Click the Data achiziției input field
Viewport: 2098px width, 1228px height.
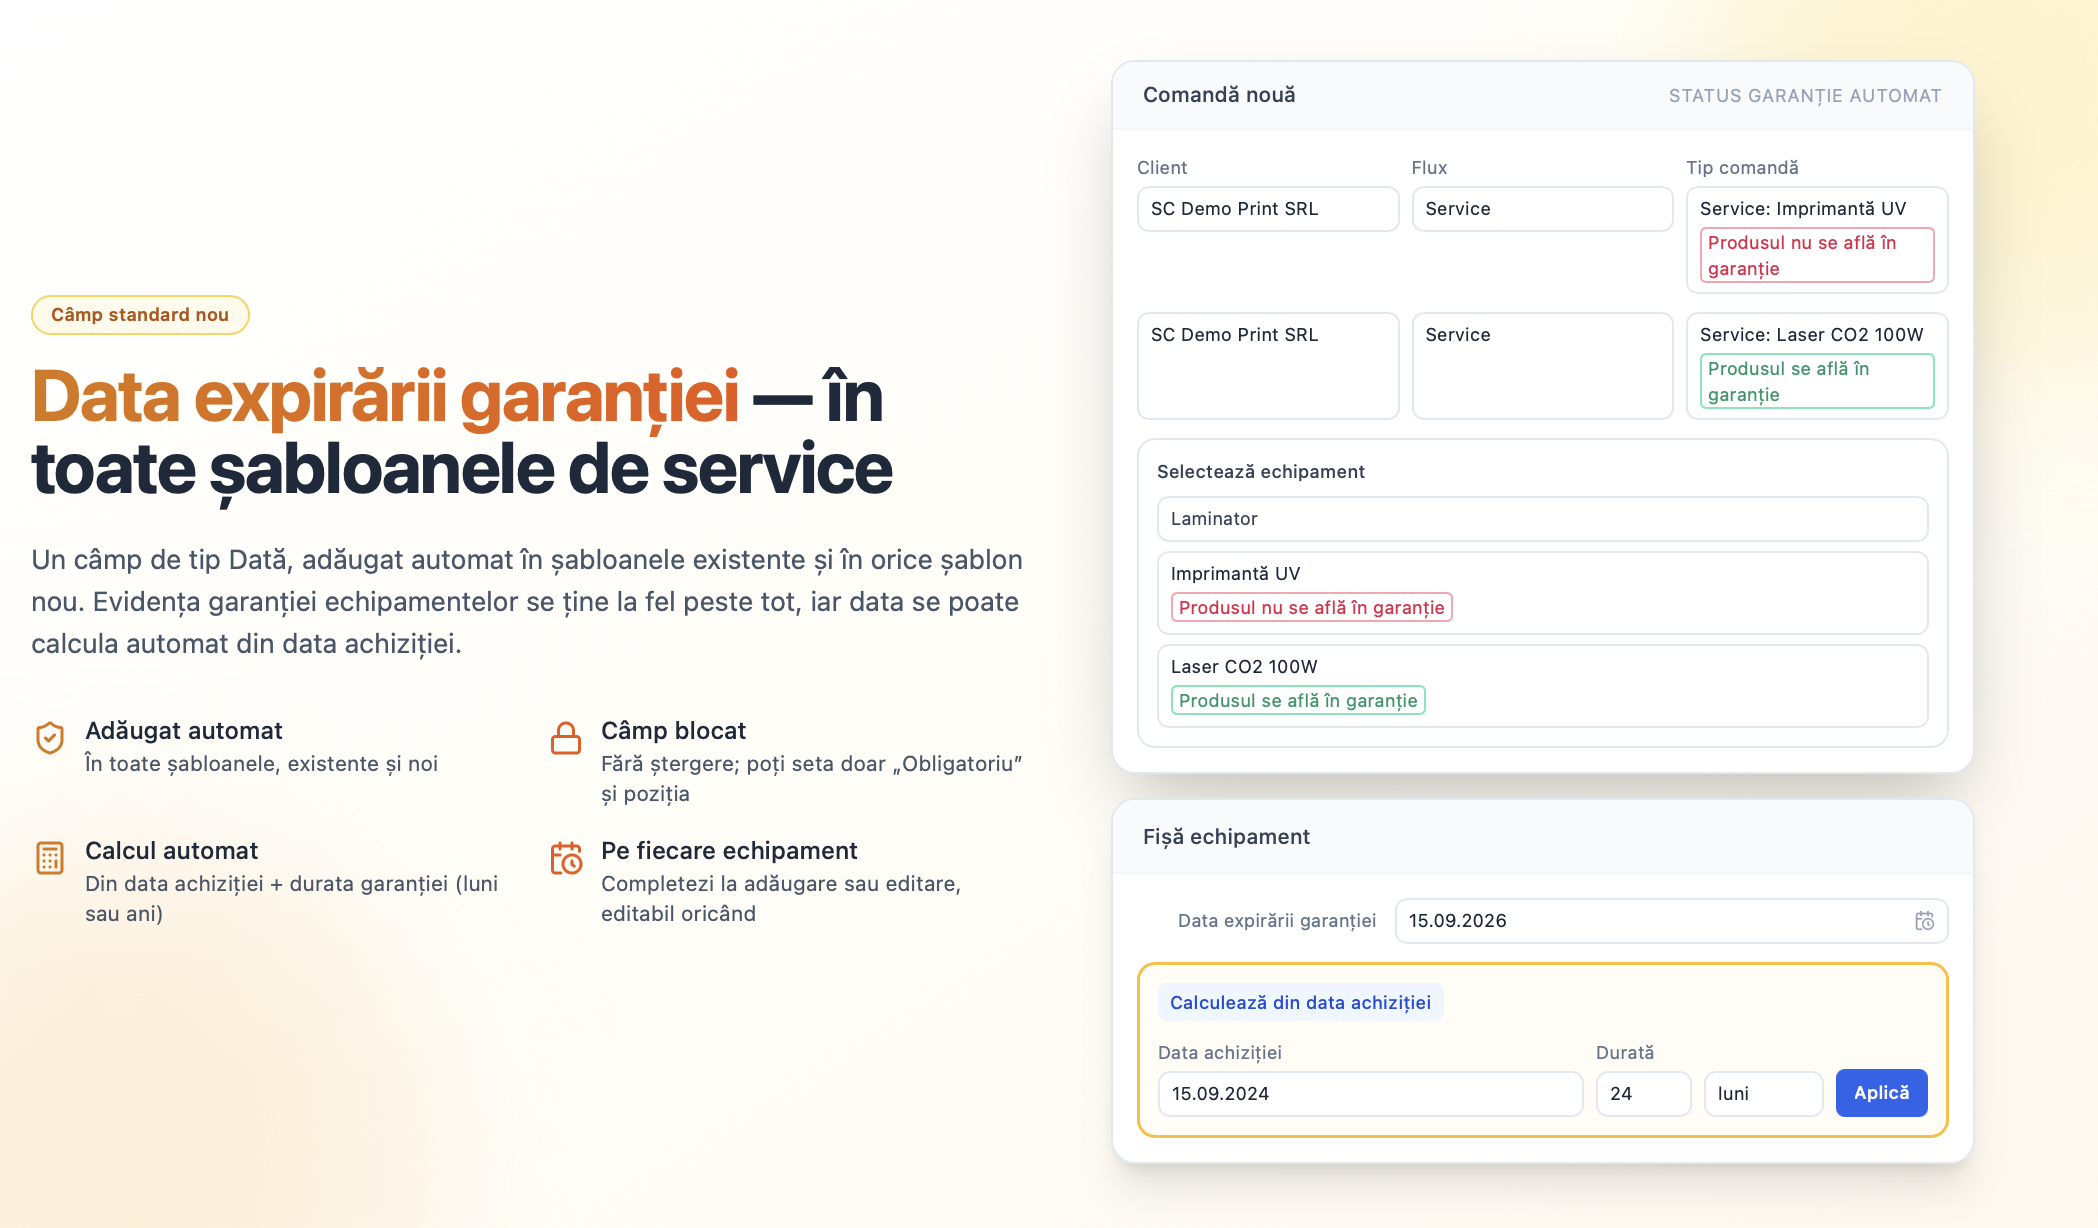coord(1370,1094)
